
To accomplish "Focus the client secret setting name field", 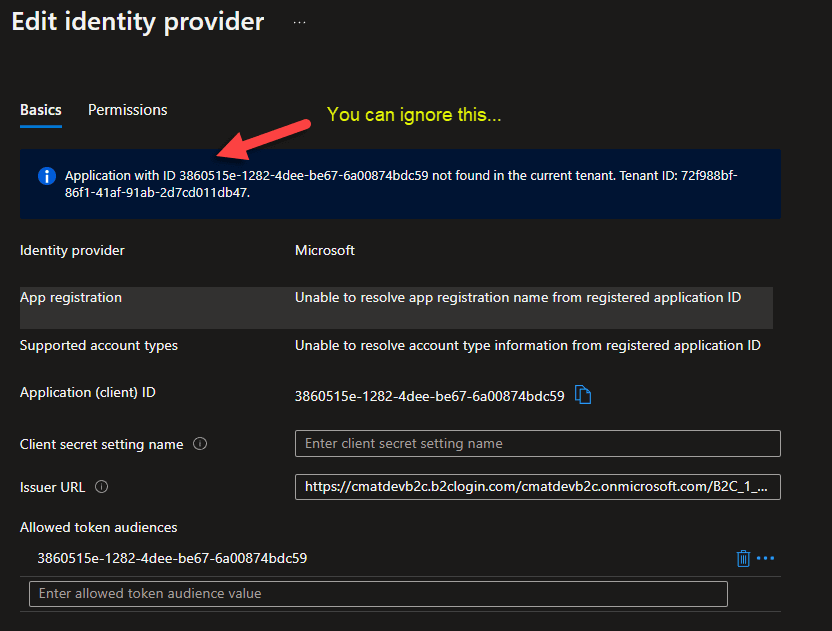I will pyautogui.click(x=538, y=443).
